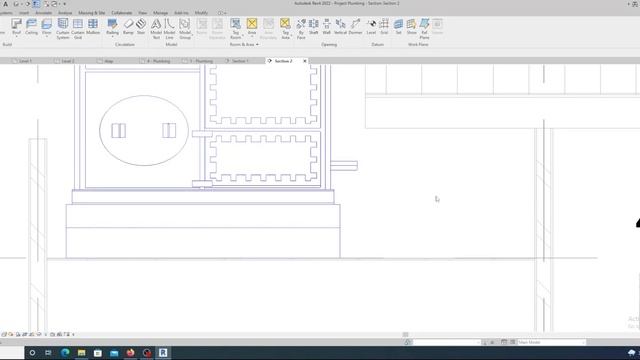
Task: Open the Modify ribbon tab
Action: pyautogui.click(x=201, y=13)
